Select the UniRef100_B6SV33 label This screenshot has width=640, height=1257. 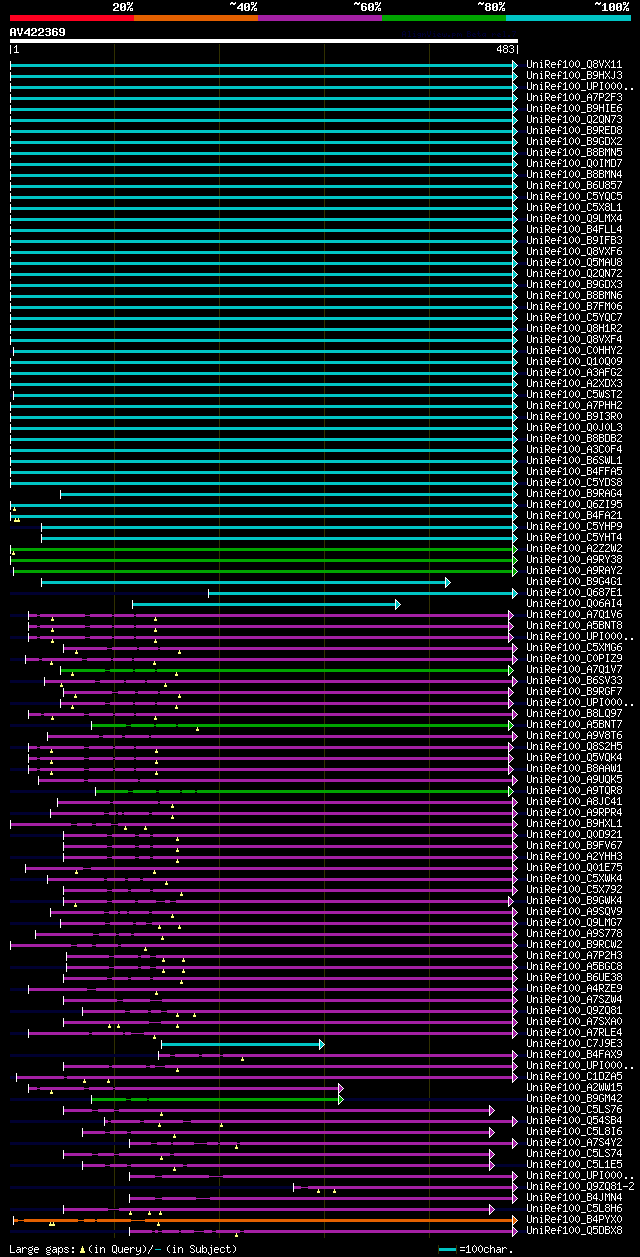[574, 680]
